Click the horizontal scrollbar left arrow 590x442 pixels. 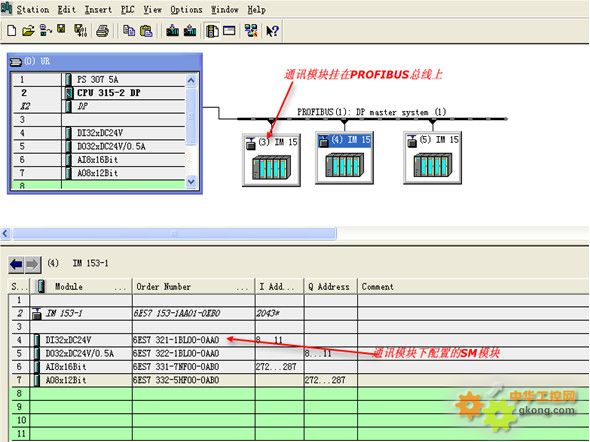[x=5, y=234]
